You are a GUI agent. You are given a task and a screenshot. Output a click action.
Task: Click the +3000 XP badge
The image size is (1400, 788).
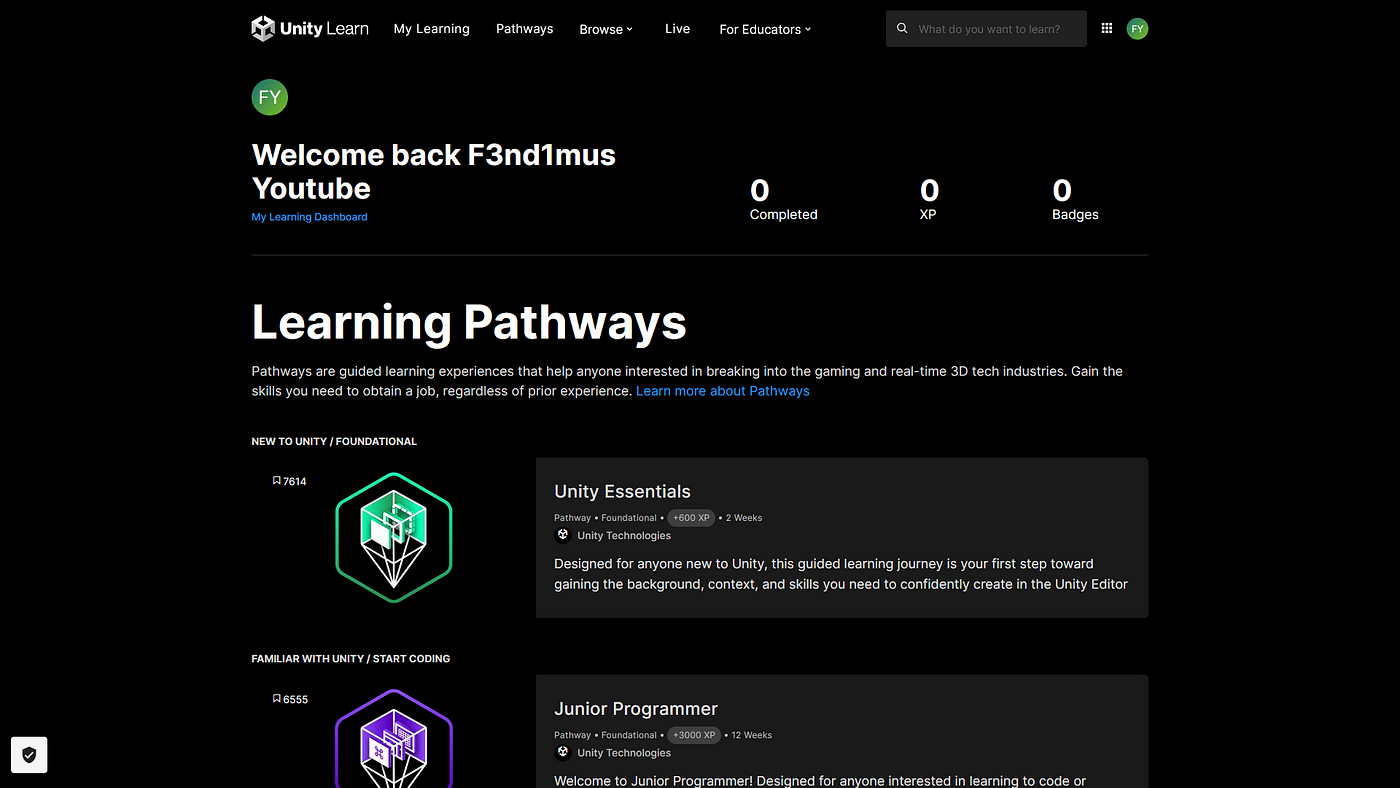(694, 735)
